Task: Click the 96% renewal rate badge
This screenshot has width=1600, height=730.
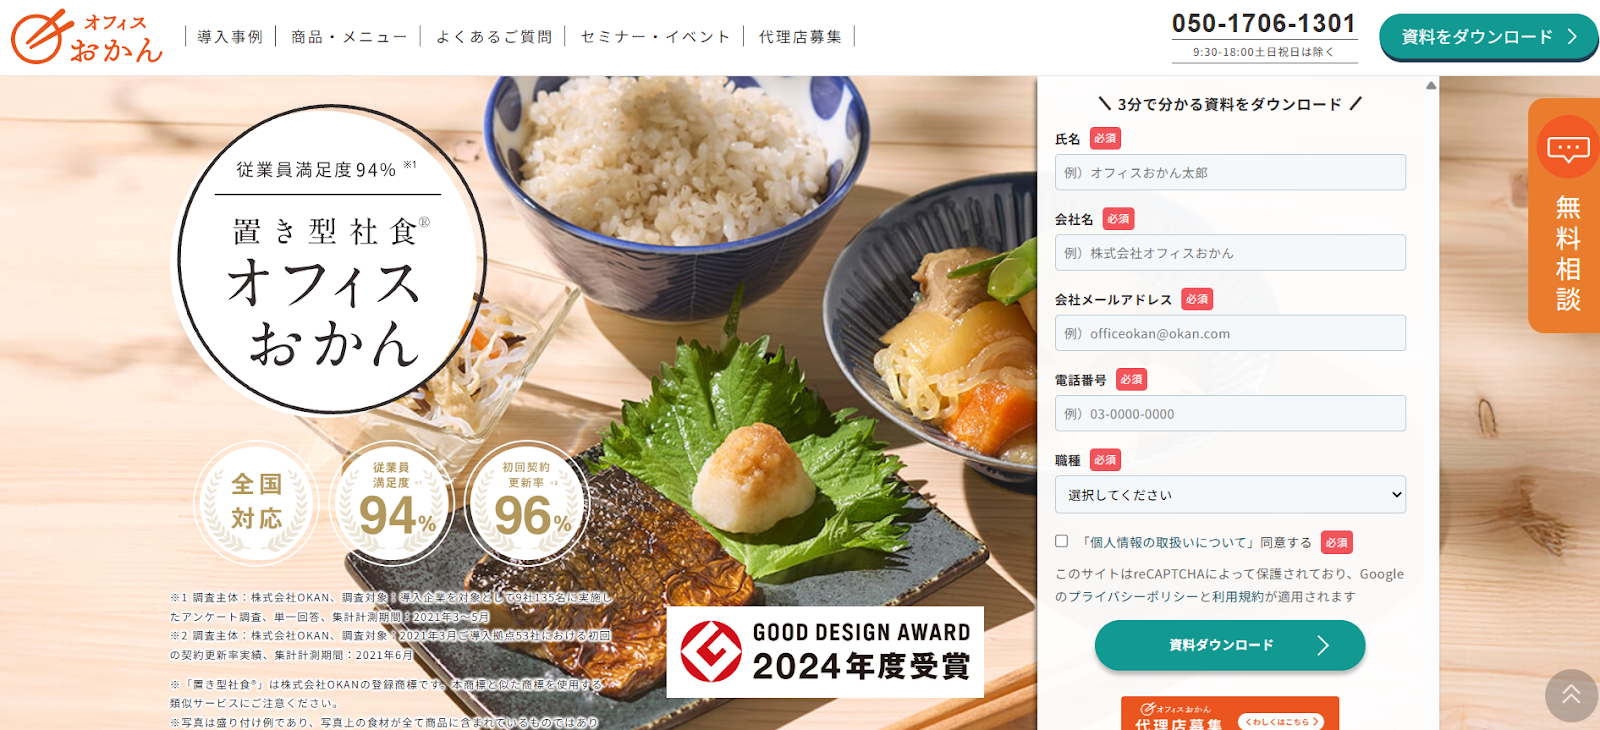Action: tap(527, 502)
